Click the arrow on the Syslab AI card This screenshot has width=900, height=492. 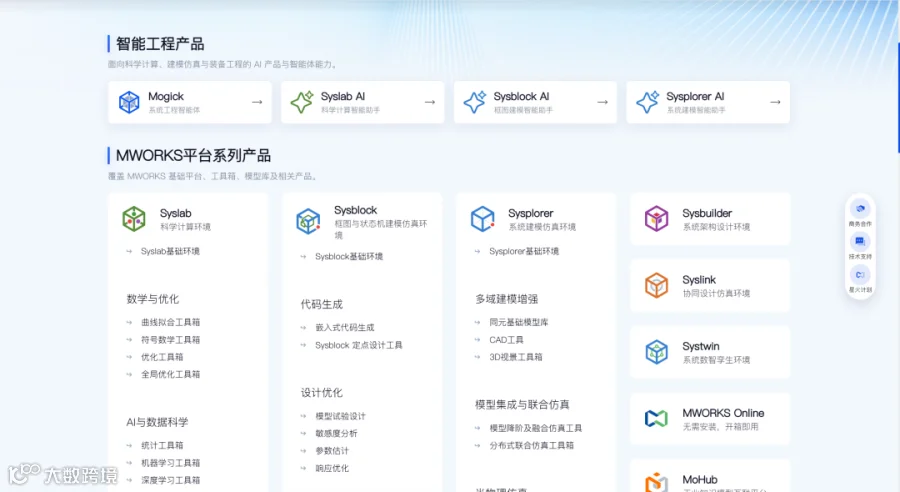pos(430,102)
